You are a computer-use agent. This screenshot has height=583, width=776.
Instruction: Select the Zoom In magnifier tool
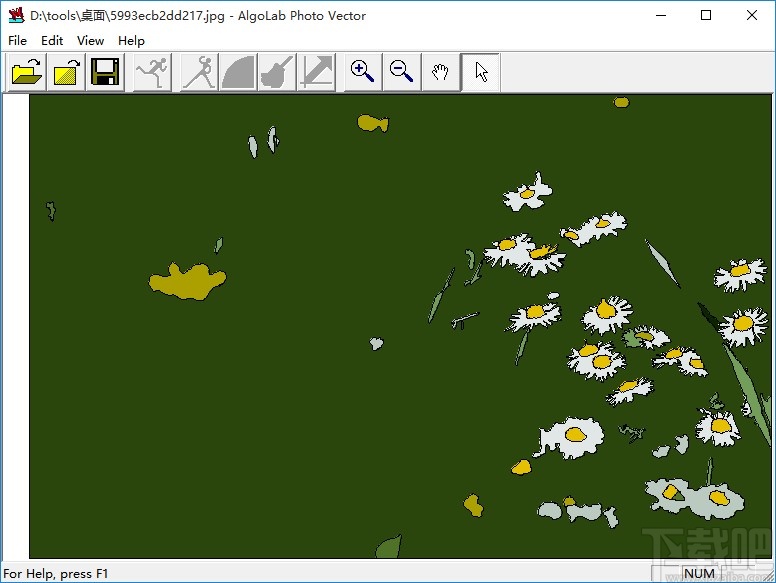coord(363,72)
